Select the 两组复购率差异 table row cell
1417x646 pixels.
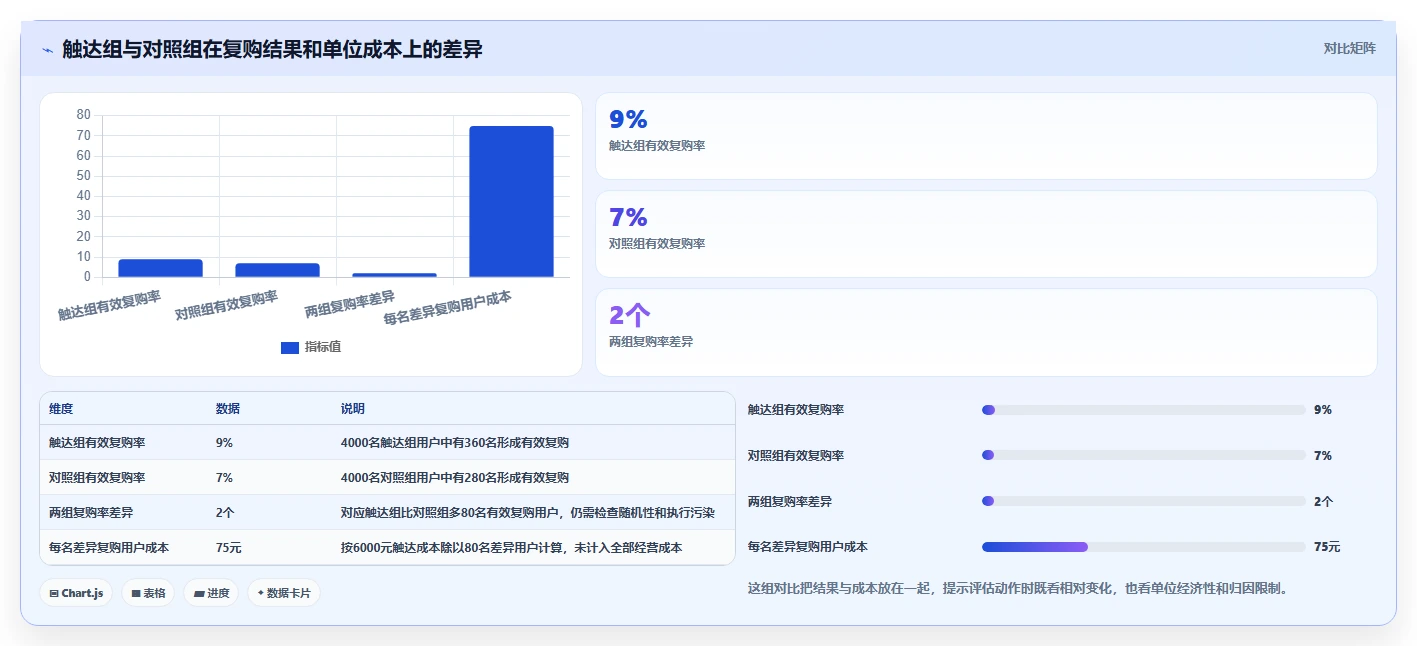[91, 513]
